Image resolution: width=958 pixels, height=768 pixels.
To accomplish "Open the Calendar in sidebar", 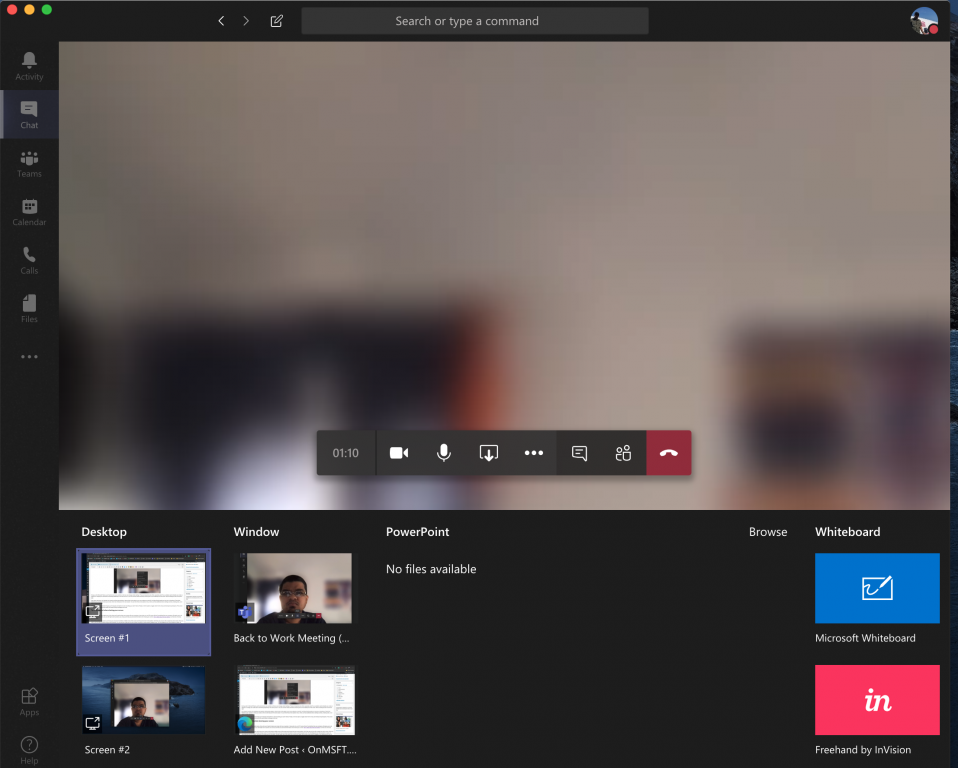I will click(x=29, y=212).
